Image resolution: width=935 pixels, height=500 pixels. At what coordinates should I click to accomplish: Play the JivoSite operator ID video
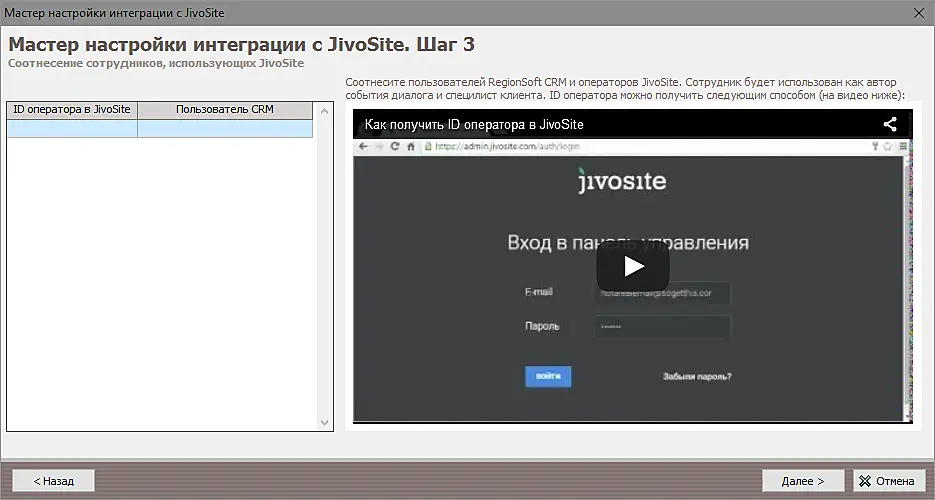point(633,266)
